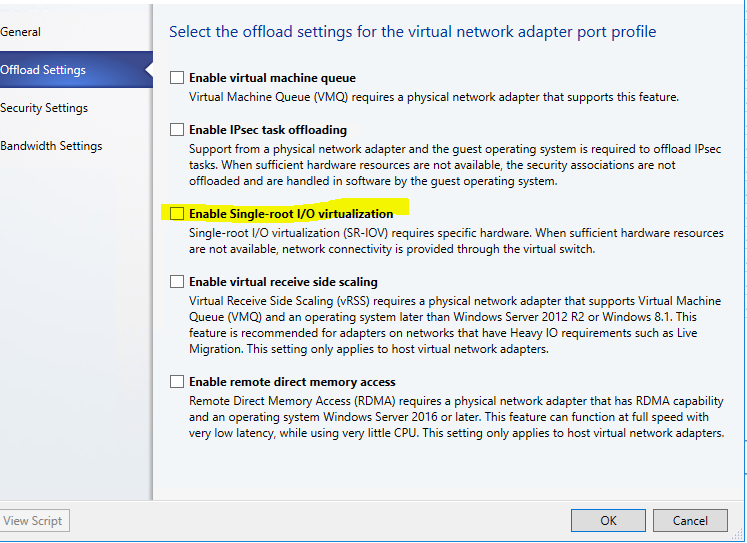Tick the IPsec task offloading checkbox
Image resolution: width=747 pixels, height=543 pixels.
pos(177,129)
